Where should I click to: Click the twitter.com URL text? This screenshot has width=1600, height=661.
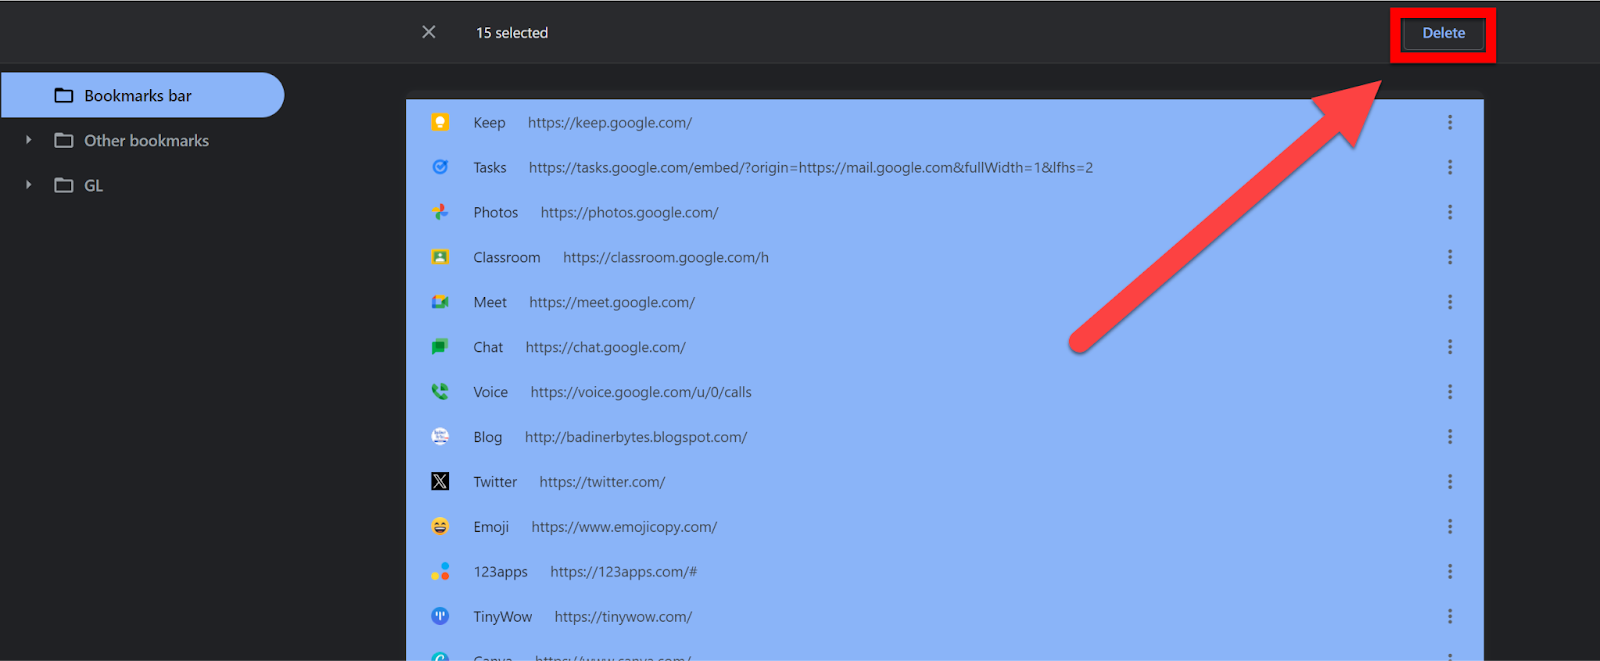pos(602,483)
